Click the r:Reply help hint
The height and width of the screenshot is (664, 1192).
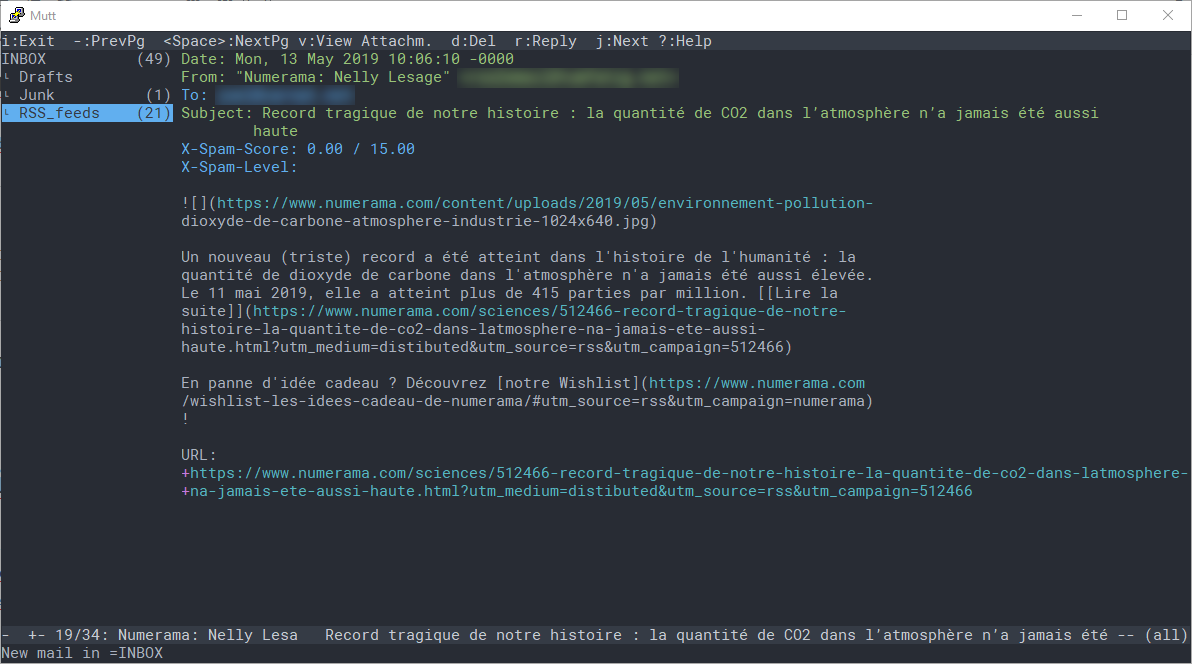[x=545, y=41]
